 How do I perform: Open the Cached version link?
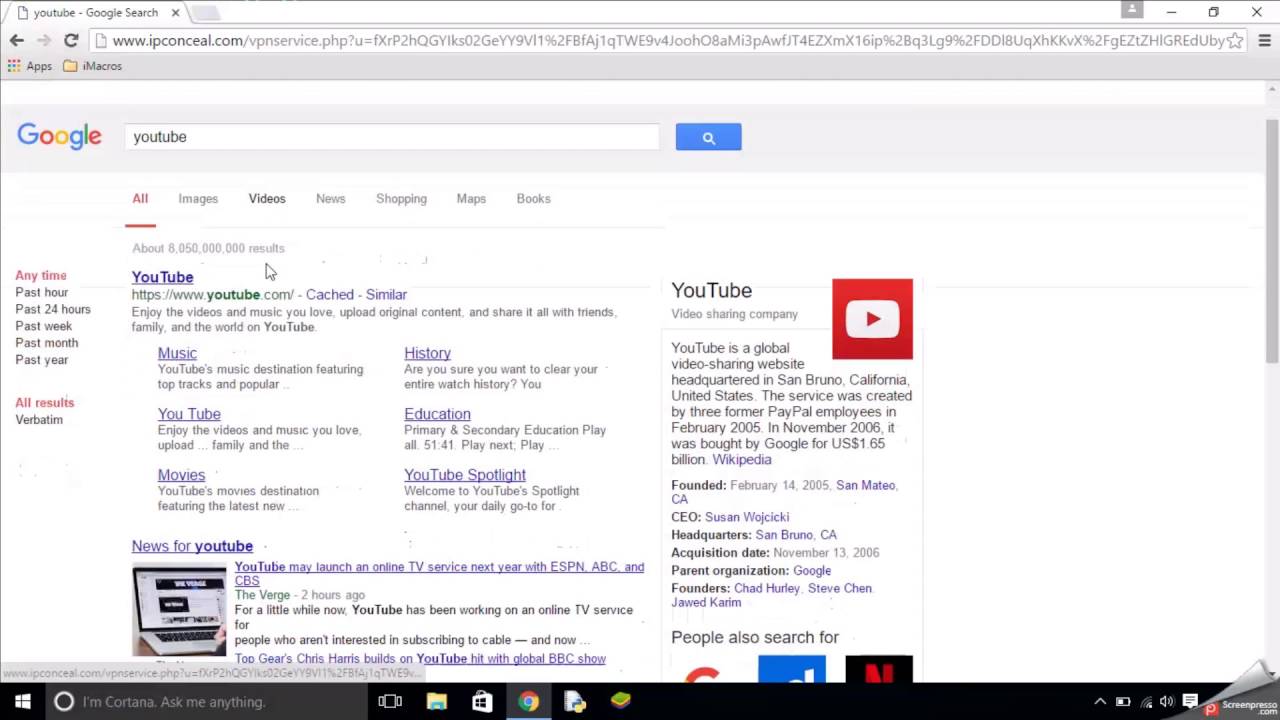330,294
